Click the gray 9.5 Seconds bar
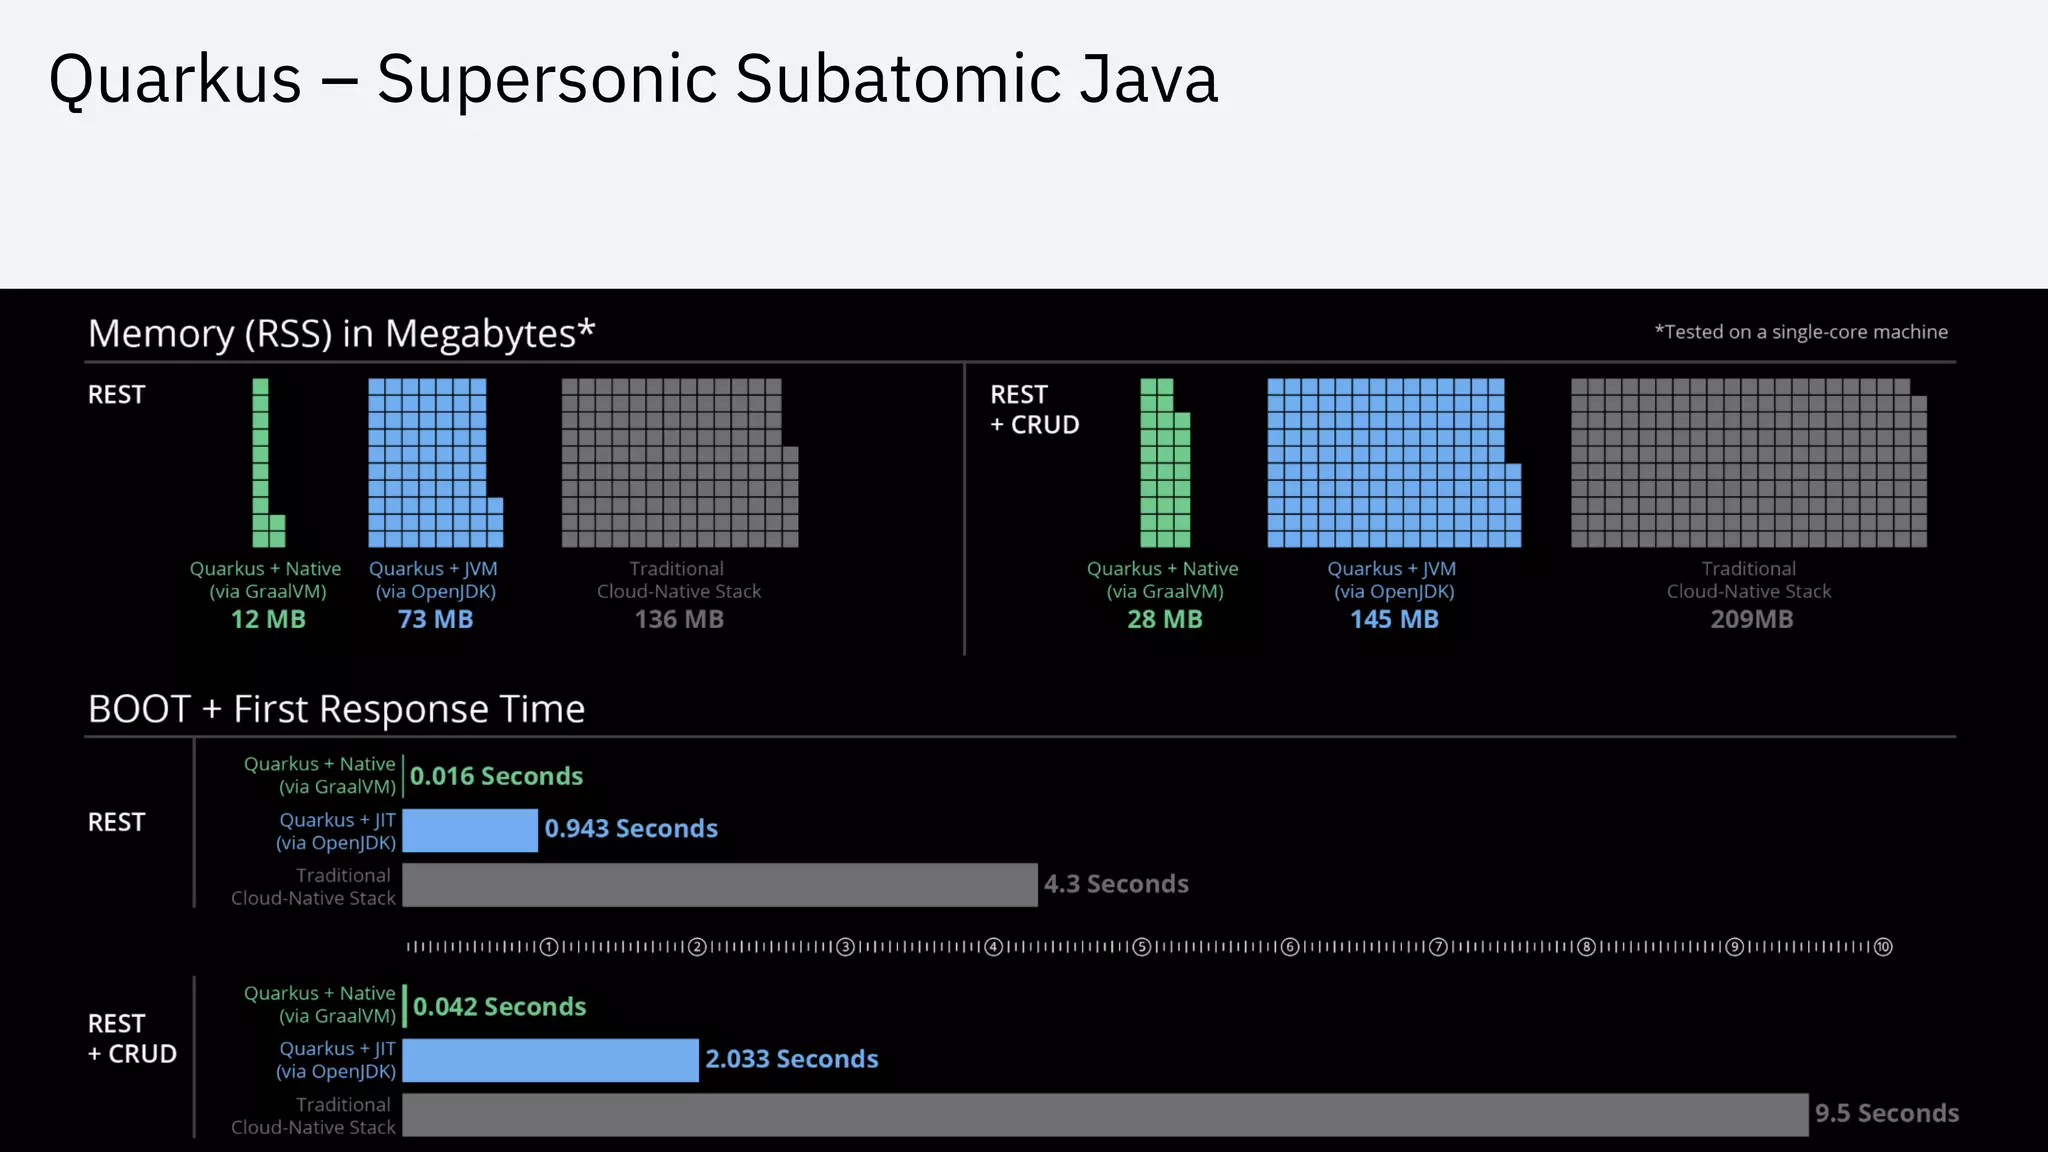2048x1152 pixels. point(1105,1115)
